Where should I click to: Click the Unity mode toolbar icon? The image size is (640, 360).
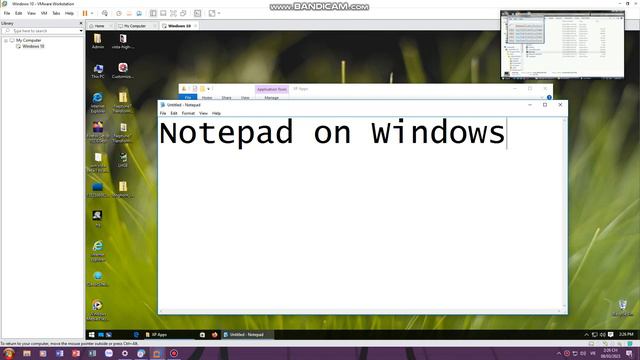pyautogui.click(x=183, y=13)
